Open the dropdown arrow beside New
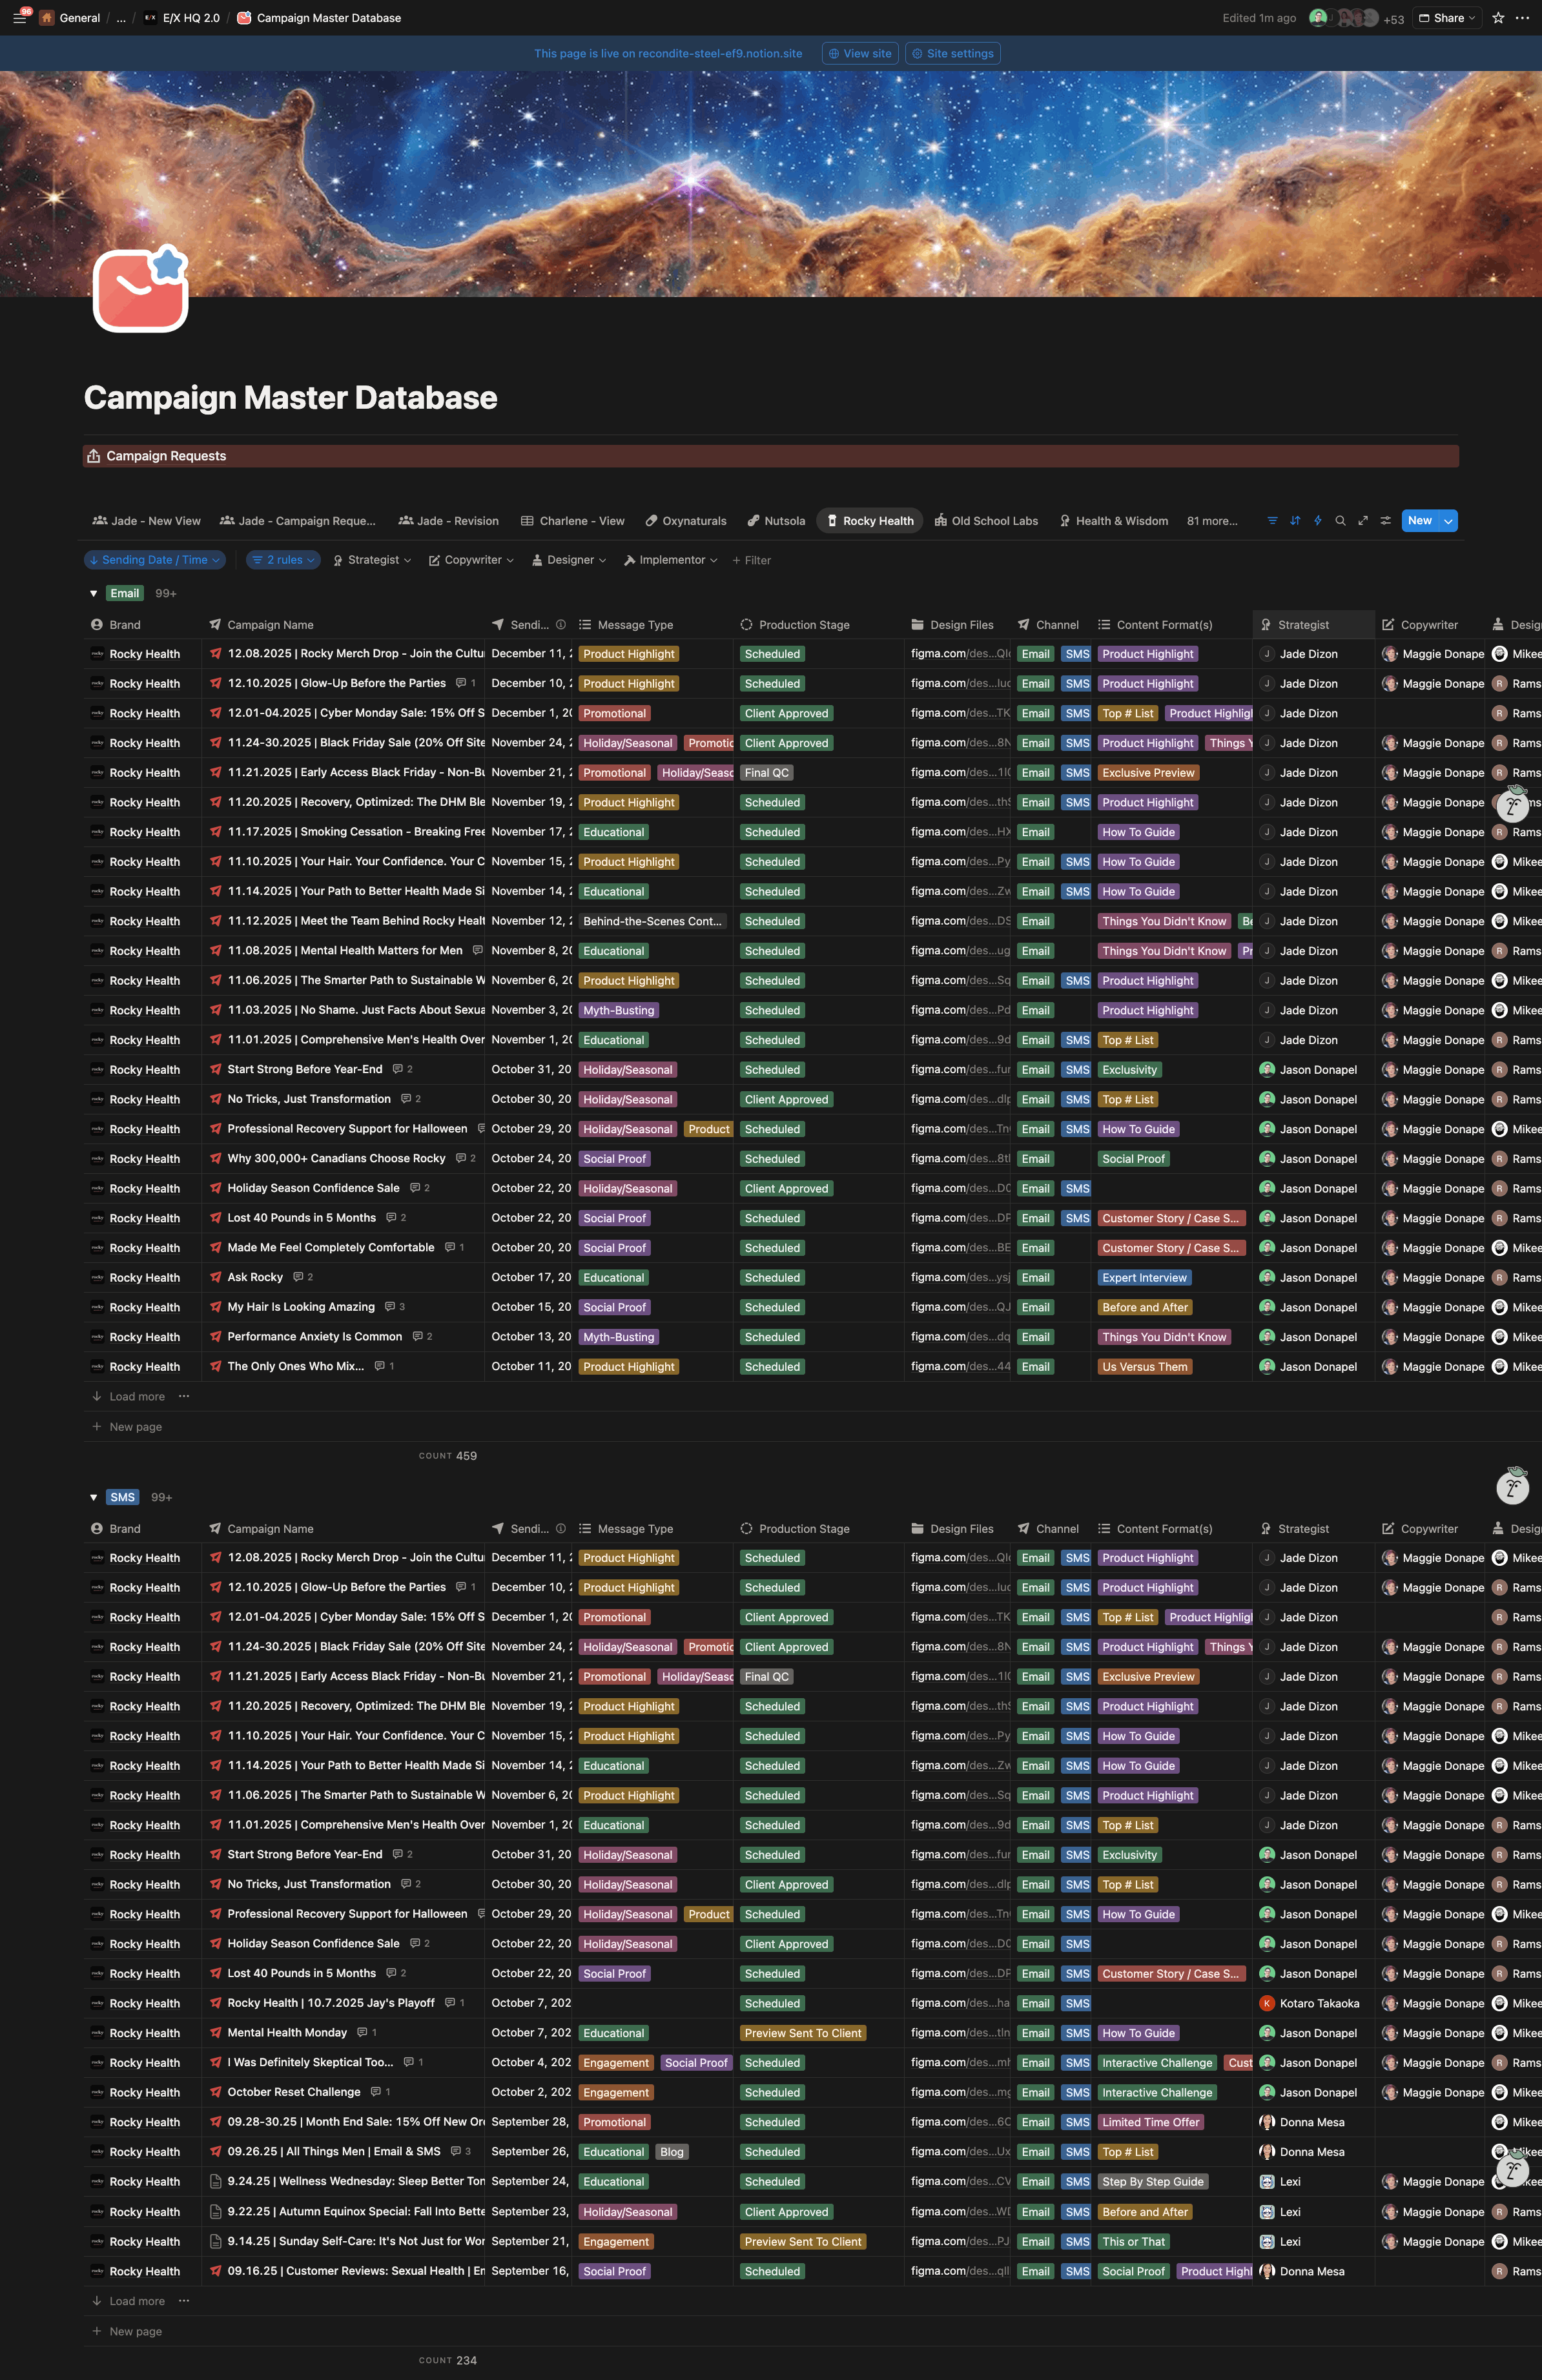Screen dimensions: 1542x2380 tap(1448, 521)
